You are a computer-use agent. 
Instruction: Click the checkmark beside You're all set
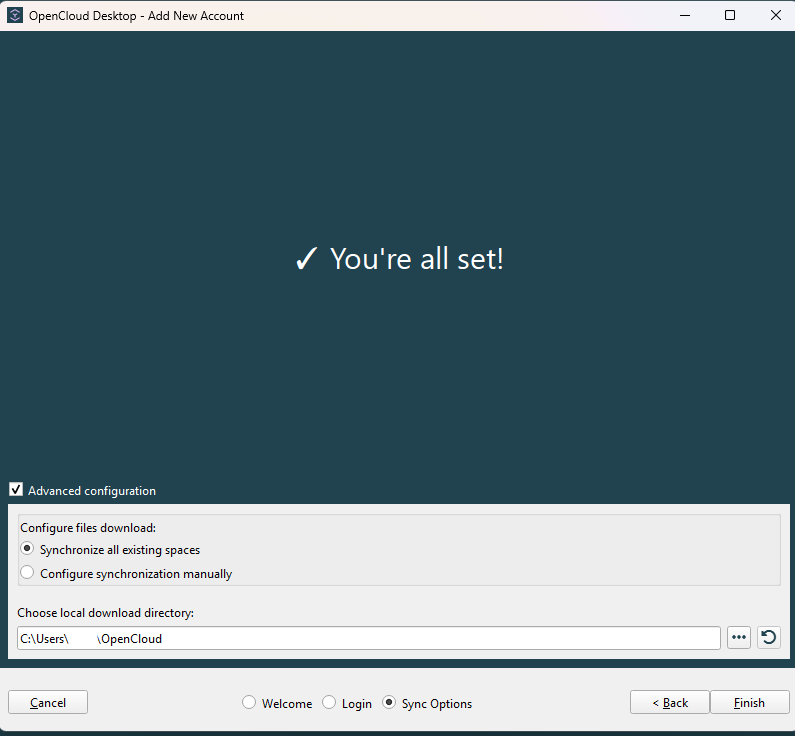tap(306, 260)
